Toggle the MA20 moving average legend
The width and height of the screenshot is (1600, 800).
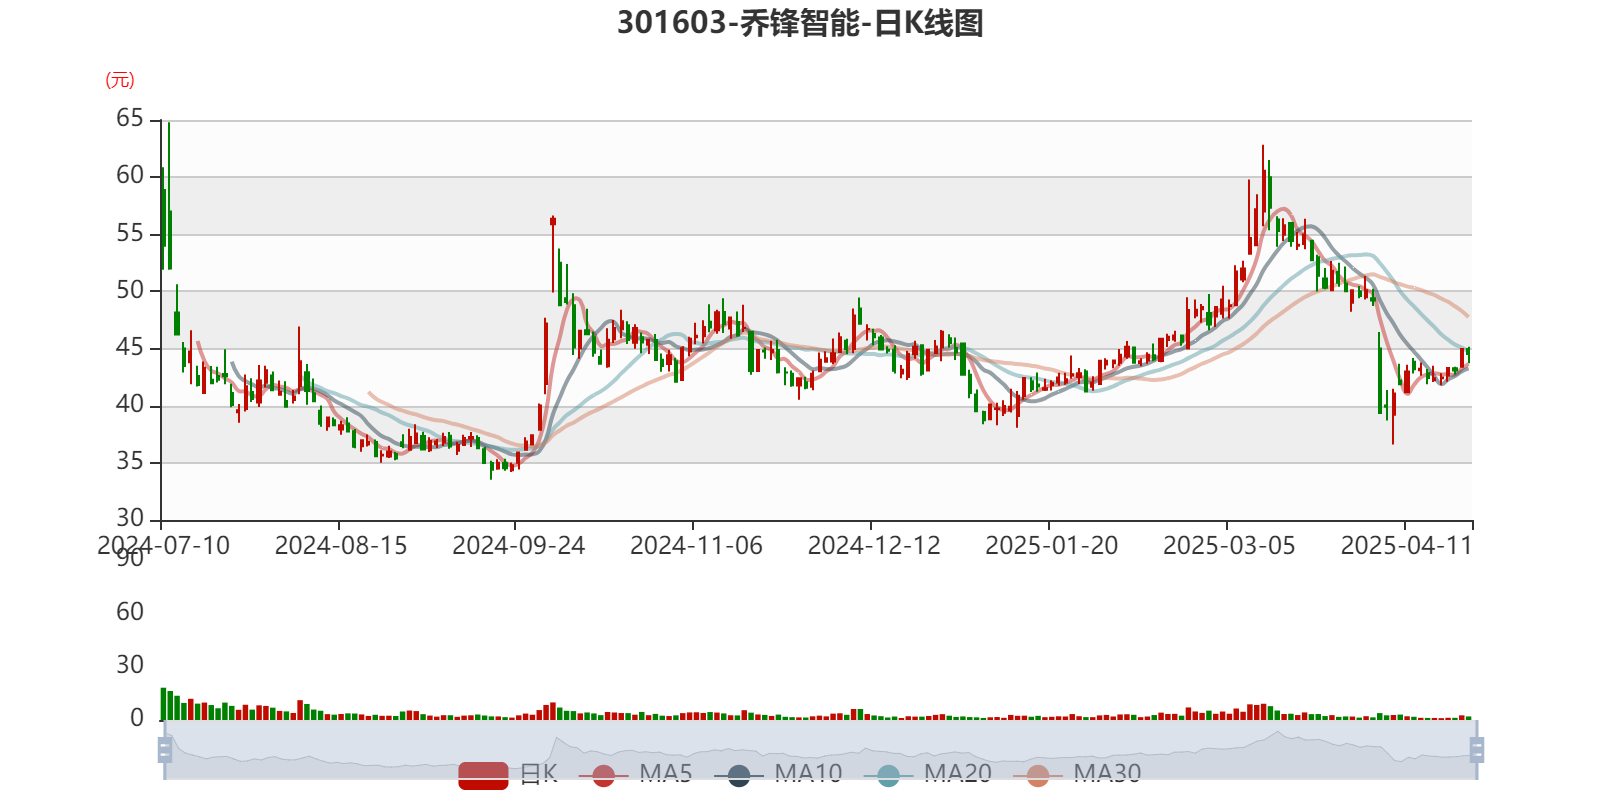point(928,774)
